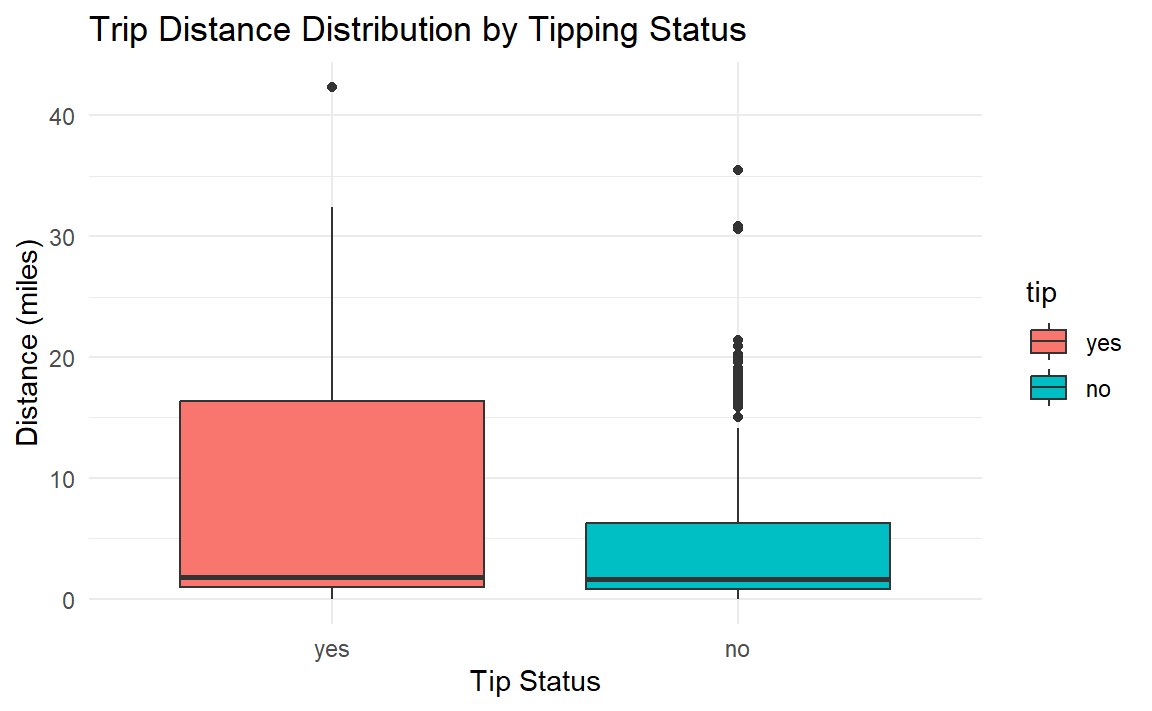1152x711 pixels.
Task: Click the upper whisker of the 'yes' box
Action: click(332, 300)
